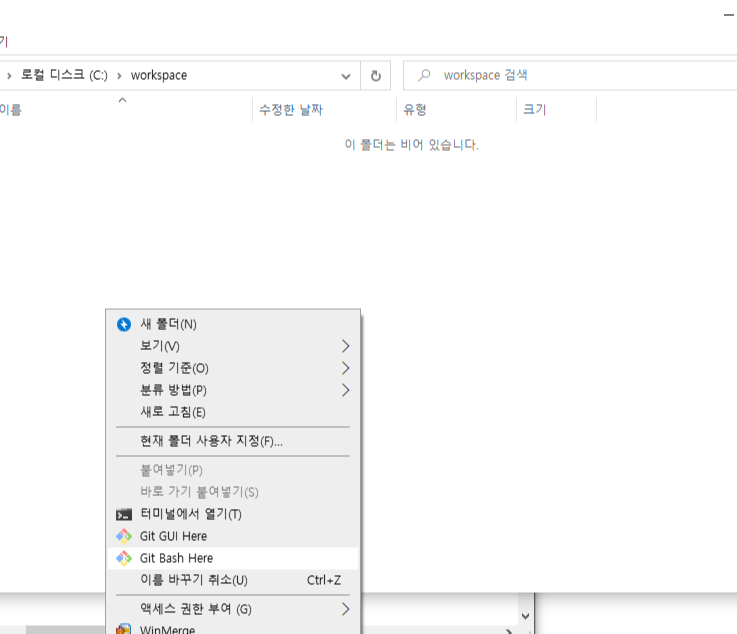The height and width of the screenshot is (634, 737).
Task: Select 새 폴더(N) menu entry
Action: click(x=233, y=324)
